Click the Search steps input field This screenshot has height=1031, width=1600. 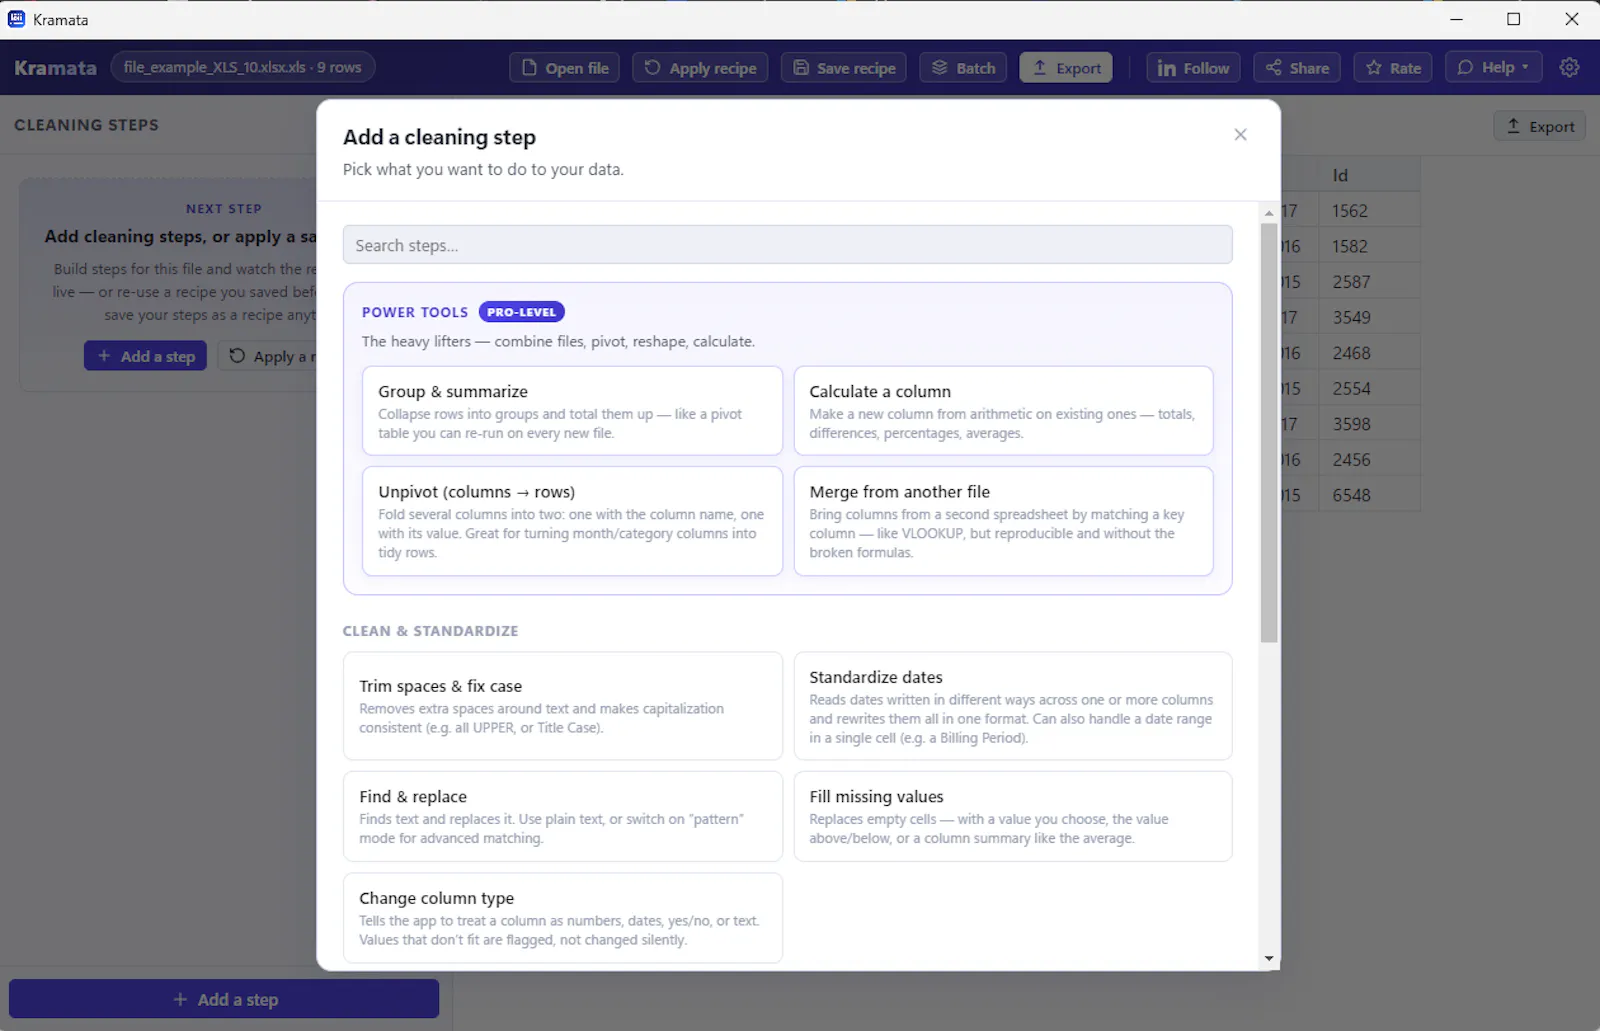pyautogui.click(x=787, y=245)
